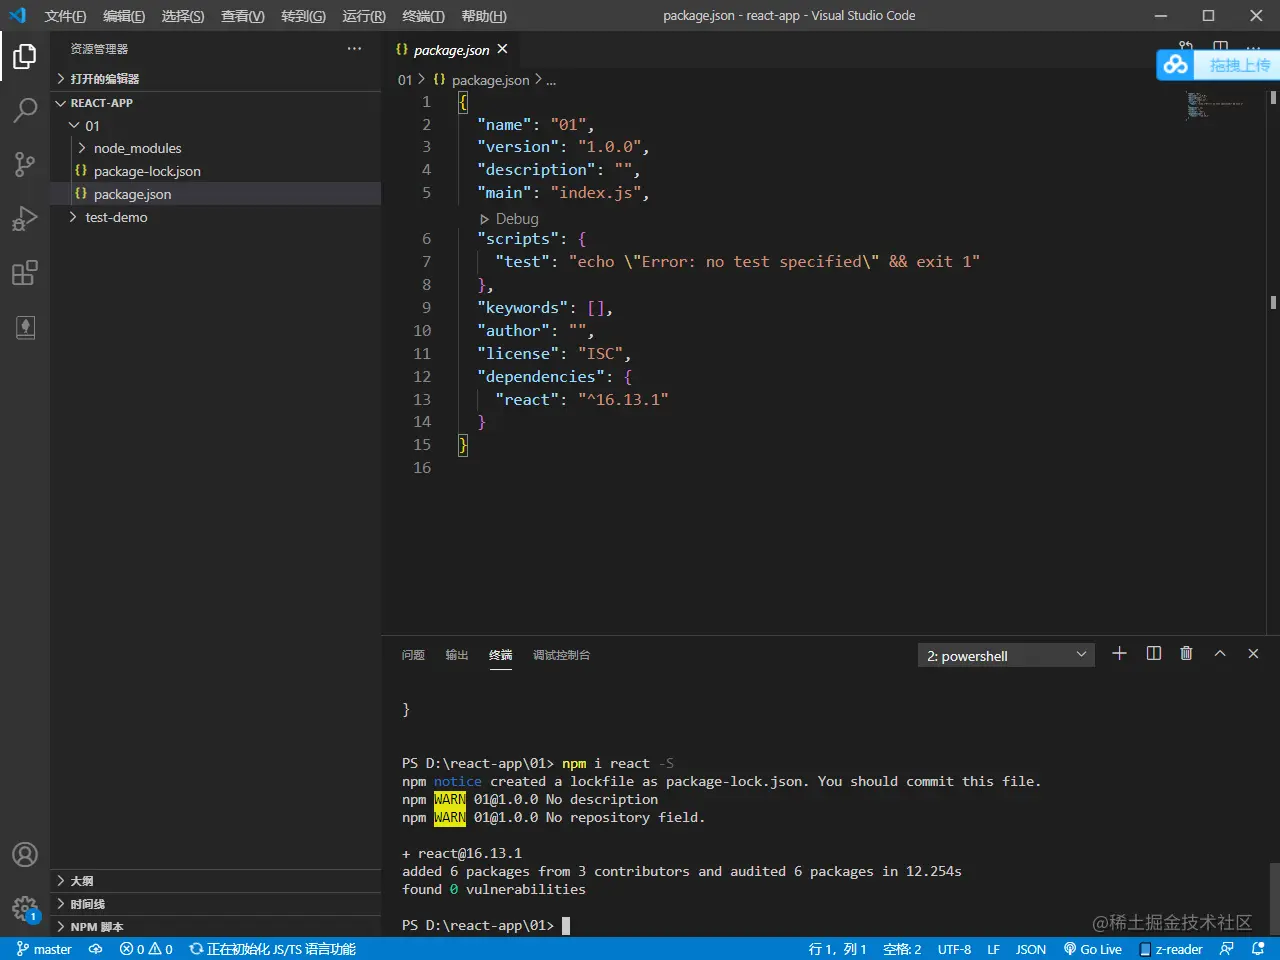Open the Explorer view icon
Screen dimensions: 1280x960
tap(25, 57)
